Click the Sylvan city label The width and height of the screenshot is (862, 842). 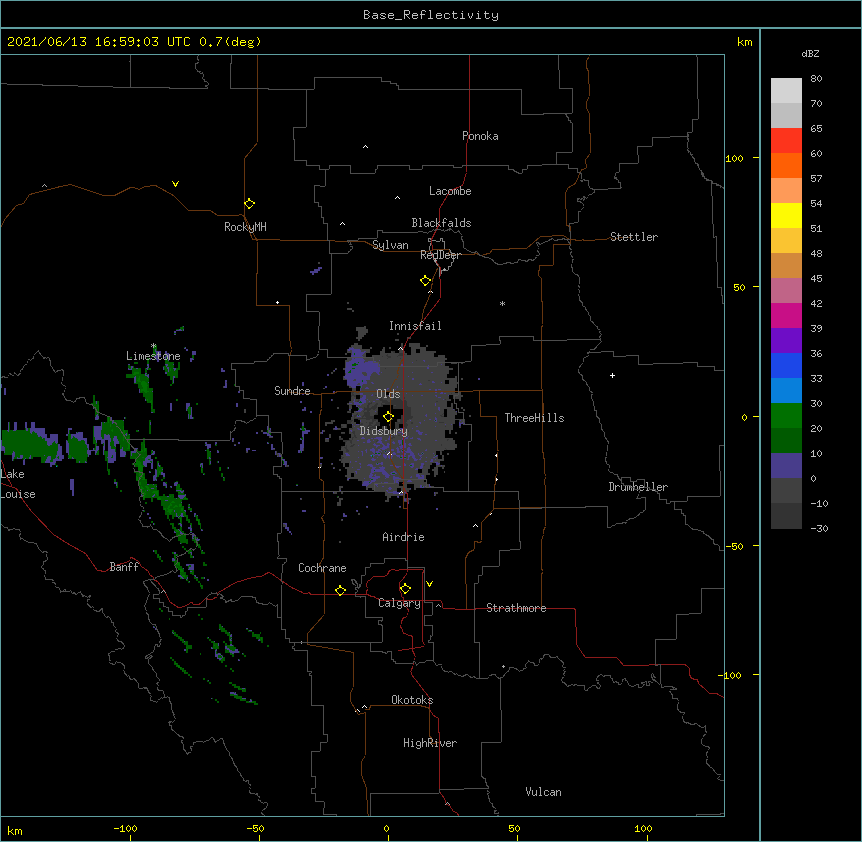point(390,245)
